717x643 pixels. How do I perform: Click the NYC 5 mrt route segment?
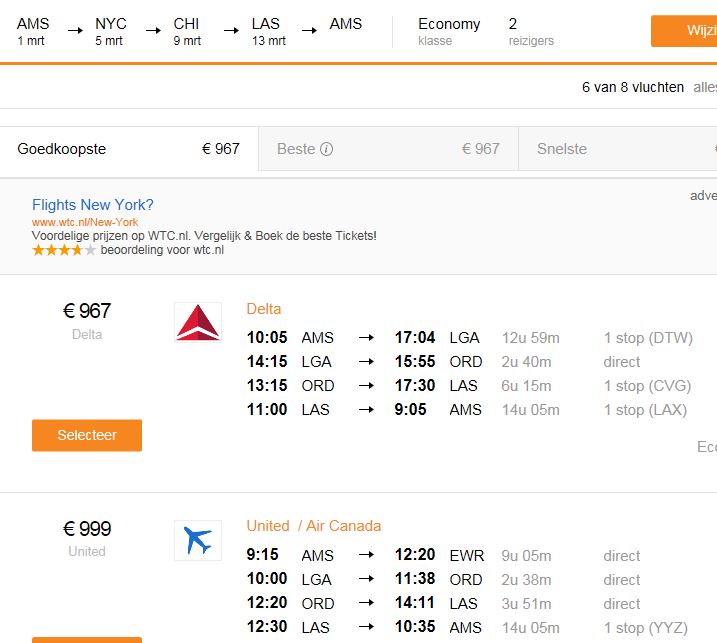(111, 31)
